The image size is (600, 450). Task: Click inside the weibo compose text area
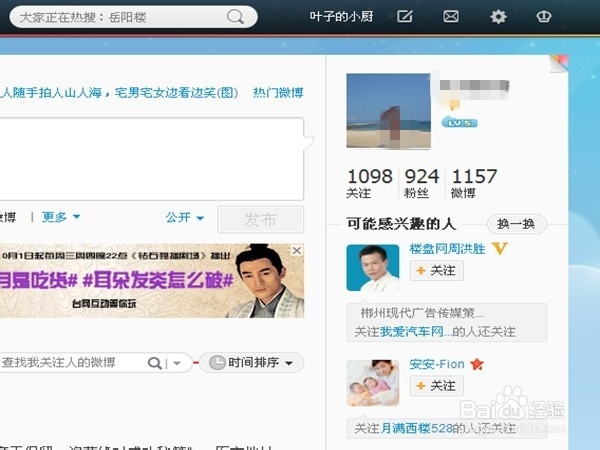point(152,159)
